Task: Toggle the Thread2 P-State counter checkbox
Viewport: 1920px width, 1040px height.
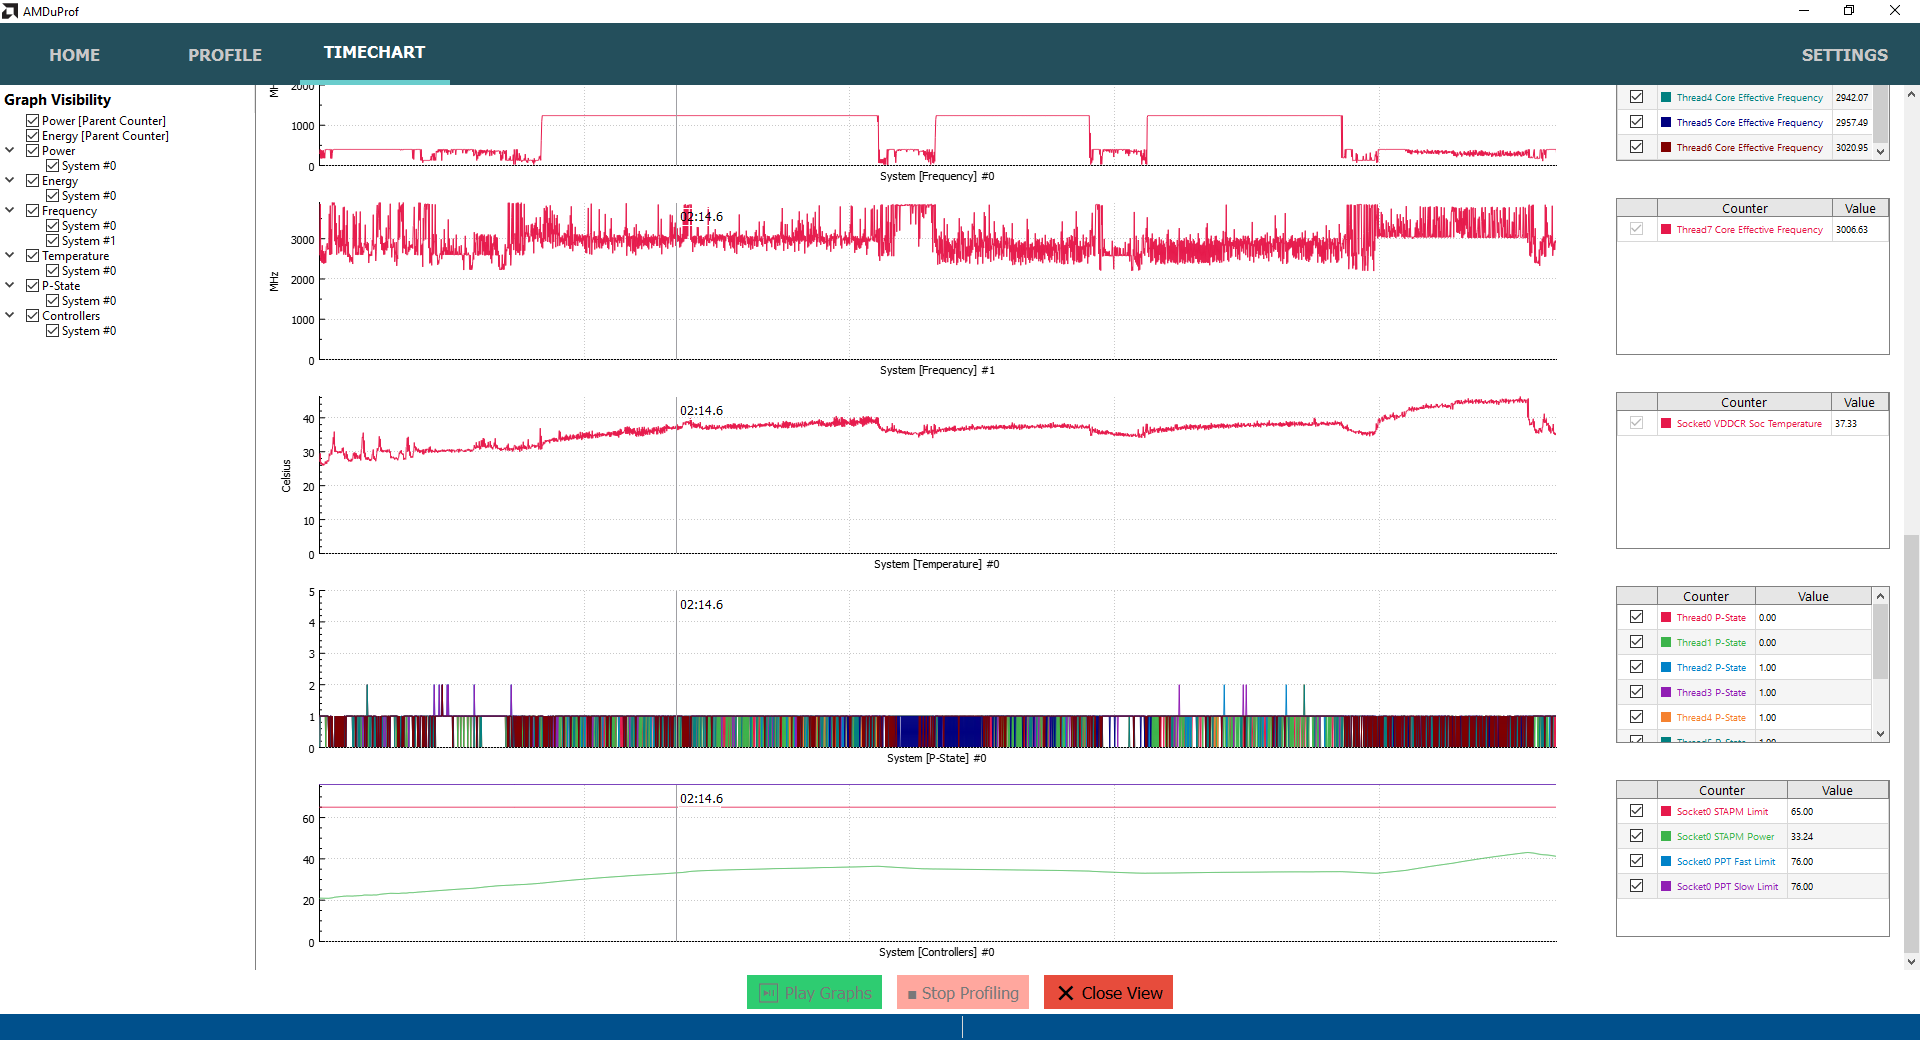Action: (1636, 667)
